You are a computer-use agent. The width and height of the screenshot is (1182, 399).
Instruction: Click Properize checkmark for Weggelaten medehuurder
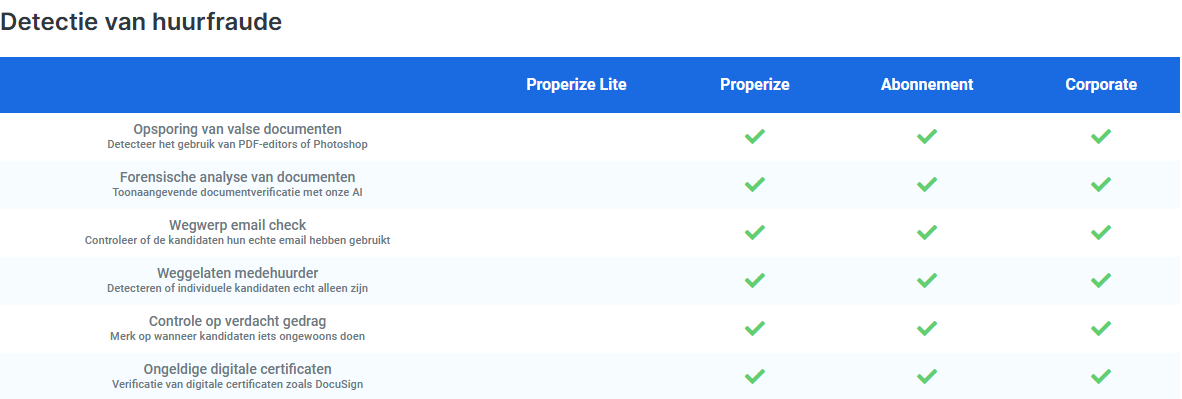point(755,281)
